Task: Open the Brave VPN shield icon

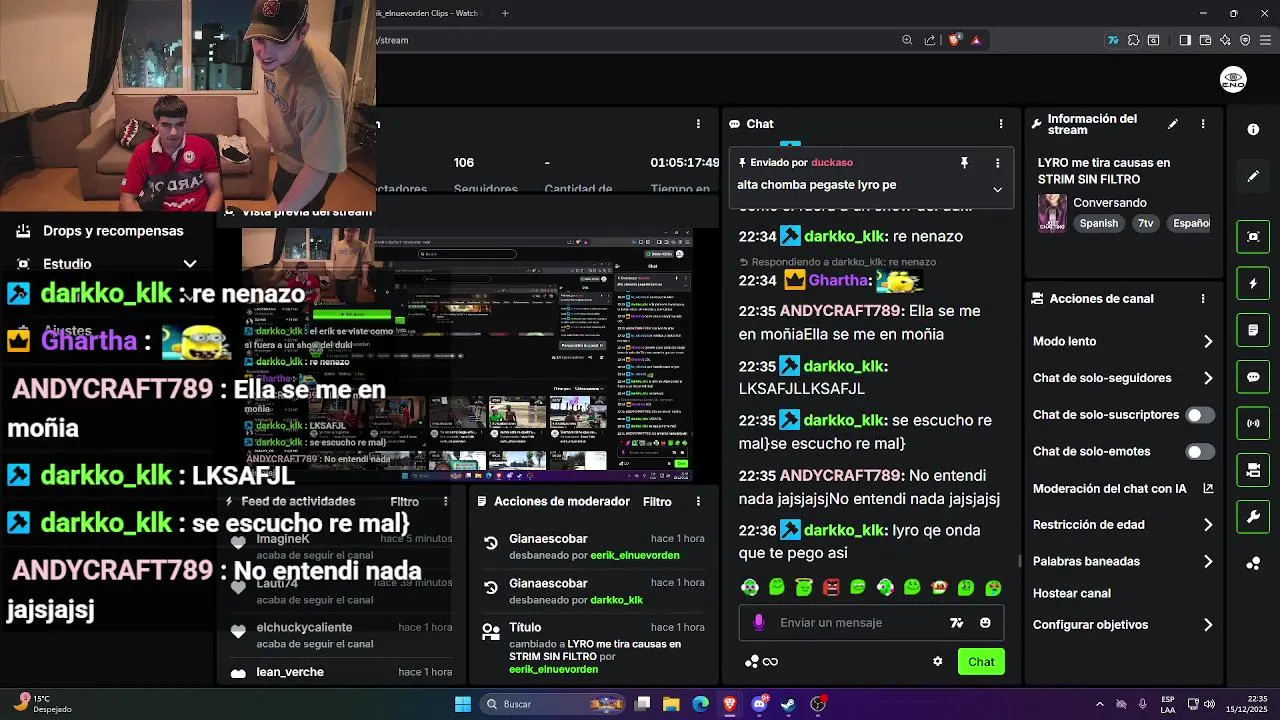Action: (1245, 40)
